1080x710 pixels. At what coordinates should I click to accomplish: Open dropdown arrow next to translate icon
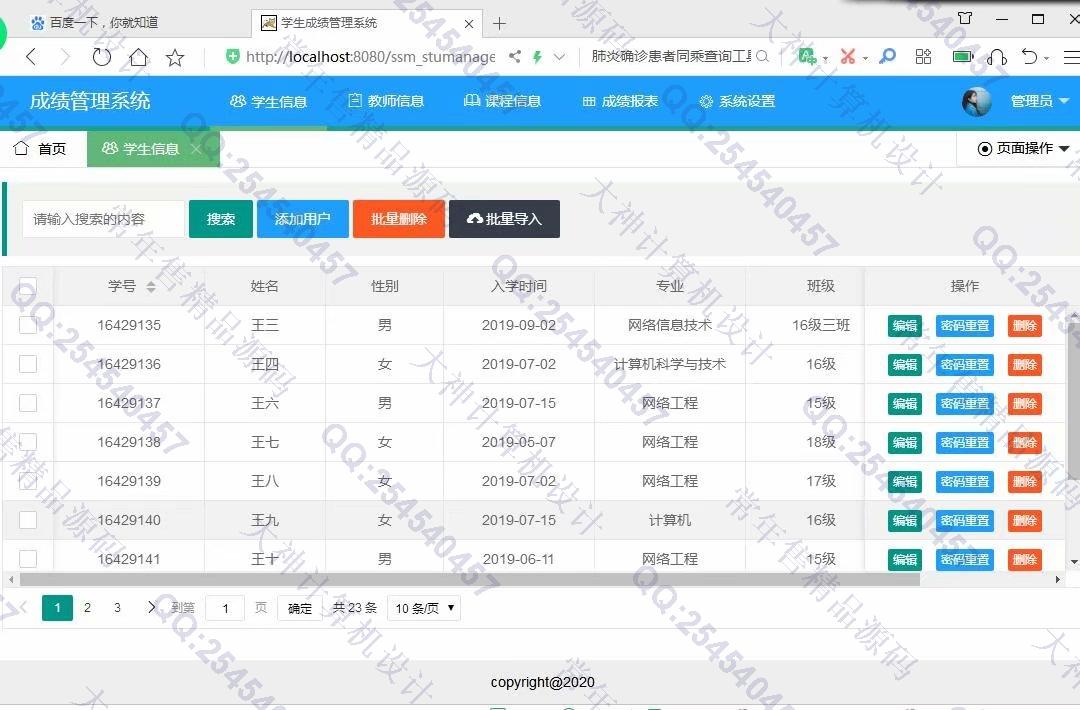(825, 59)
